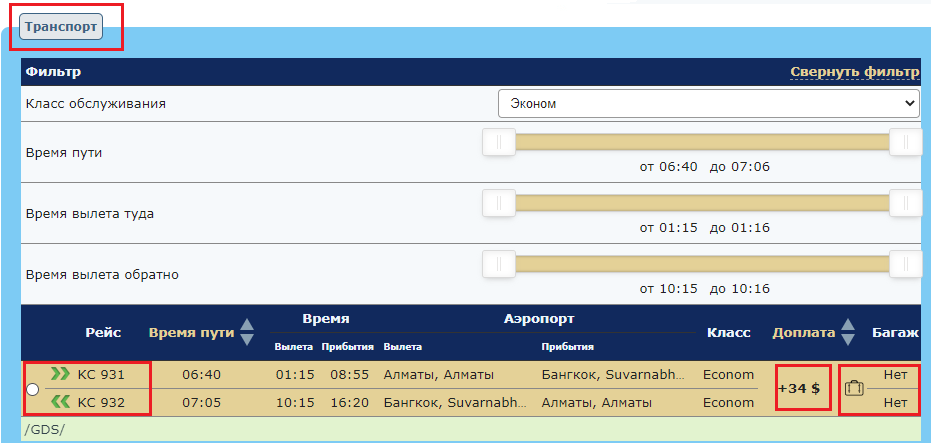Collapse the filter via Свернуть фильтр link
Image resolution: width=931 pixels, height=443 pixels.
854,72
